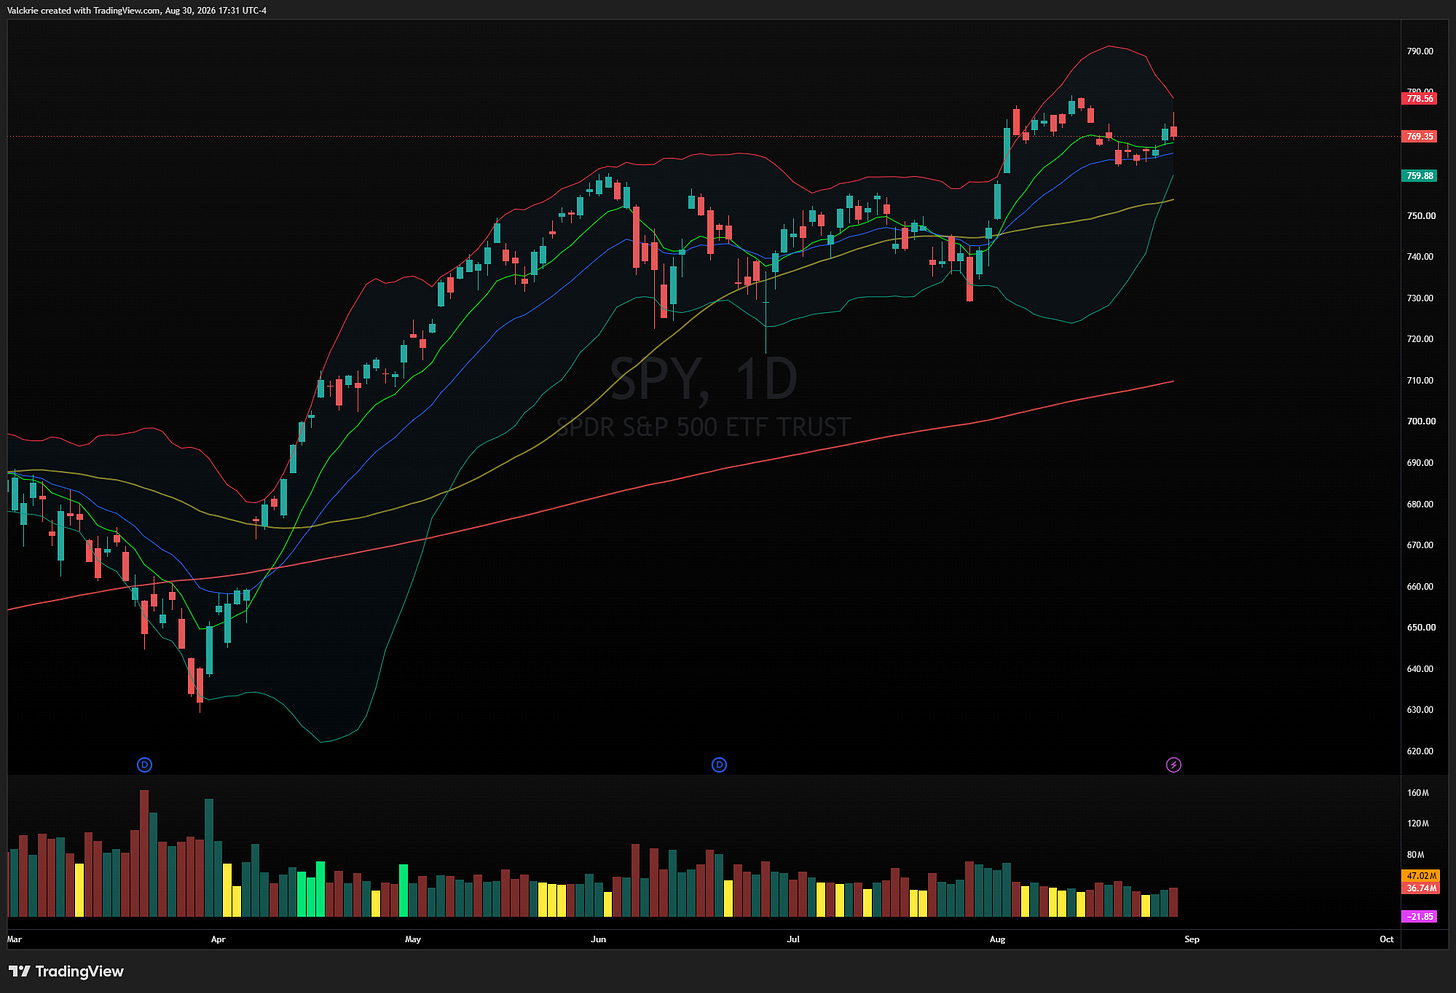Click the 750.00 price axis label
Screen dimensions: 1456x993
click(1421, 216)
